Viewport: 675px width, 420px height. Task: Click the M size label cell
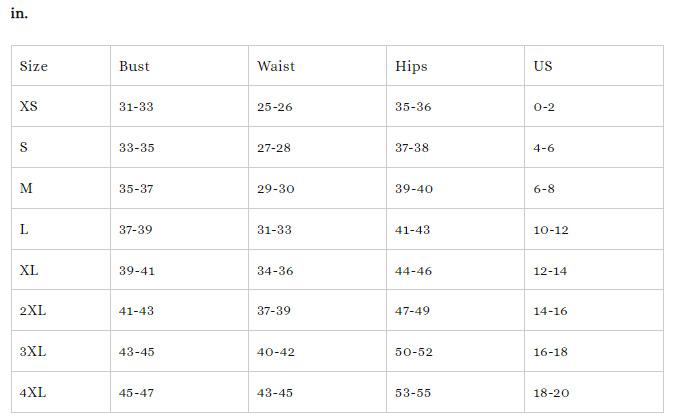click(x=27, y=188)
